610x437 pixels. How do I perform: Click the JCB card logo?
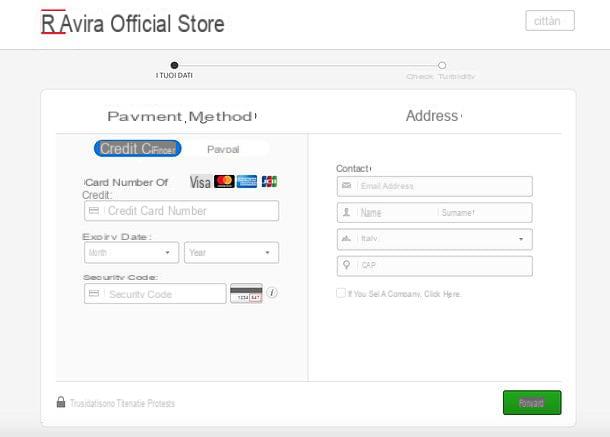coord(269,181)
